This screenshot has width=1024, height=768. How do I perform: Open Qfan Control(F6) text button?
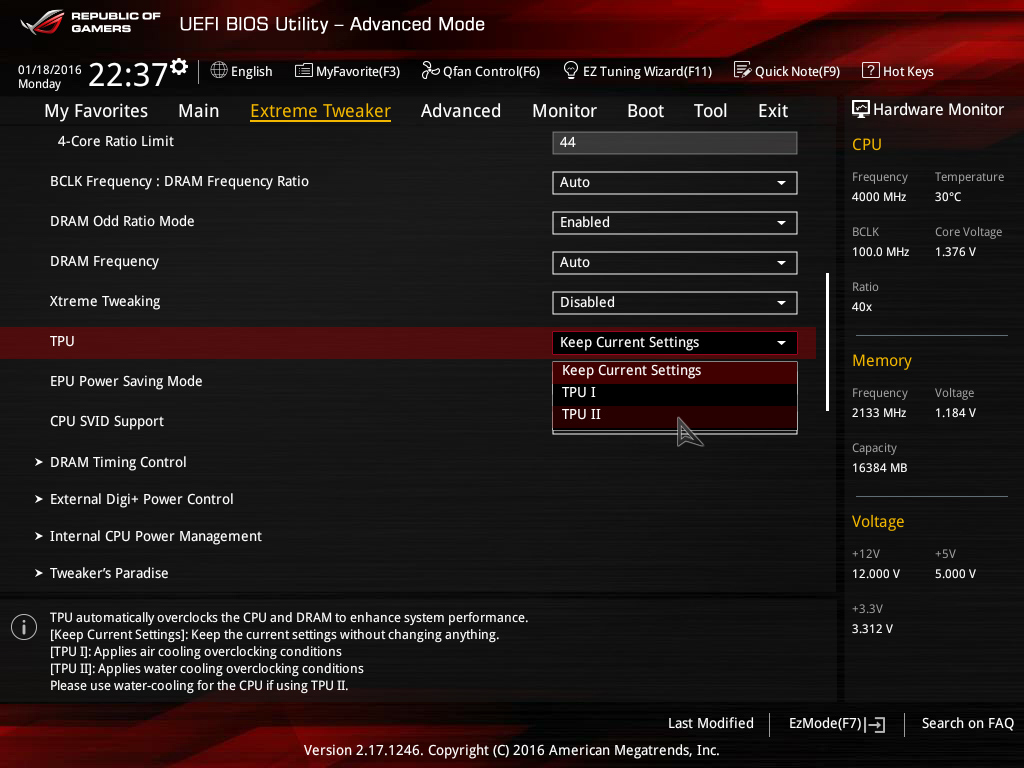492,71
